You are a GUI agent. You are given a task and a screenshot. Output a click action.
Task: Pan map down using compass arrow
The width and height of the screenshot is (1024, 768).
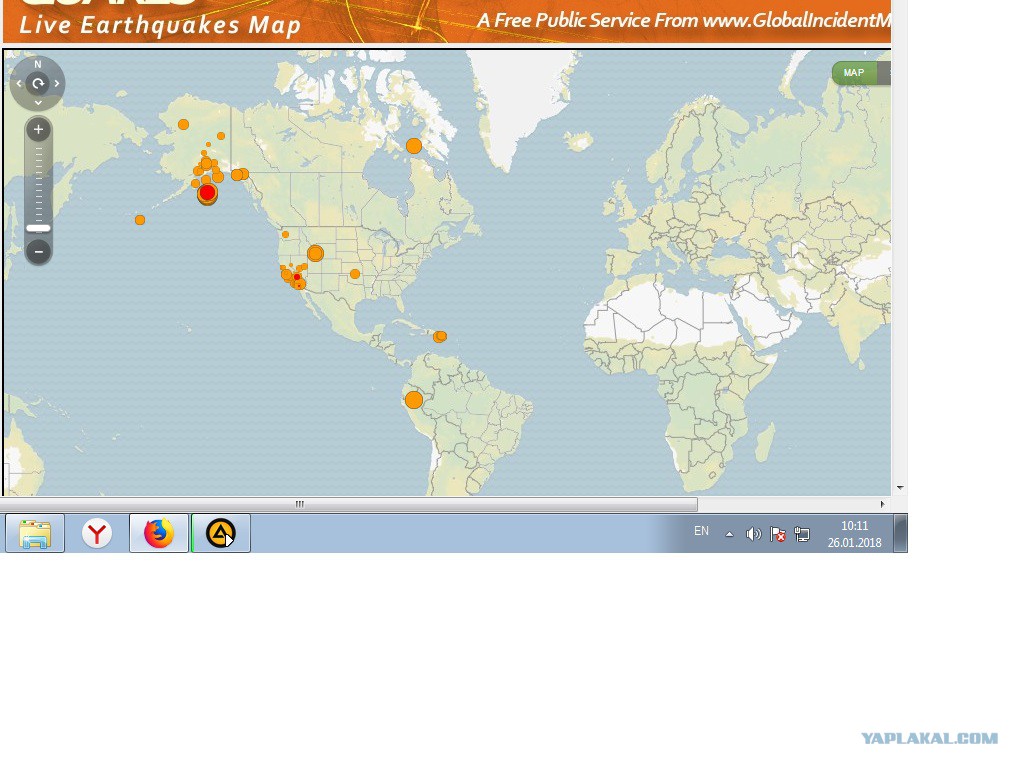click(x=38, y=103)
